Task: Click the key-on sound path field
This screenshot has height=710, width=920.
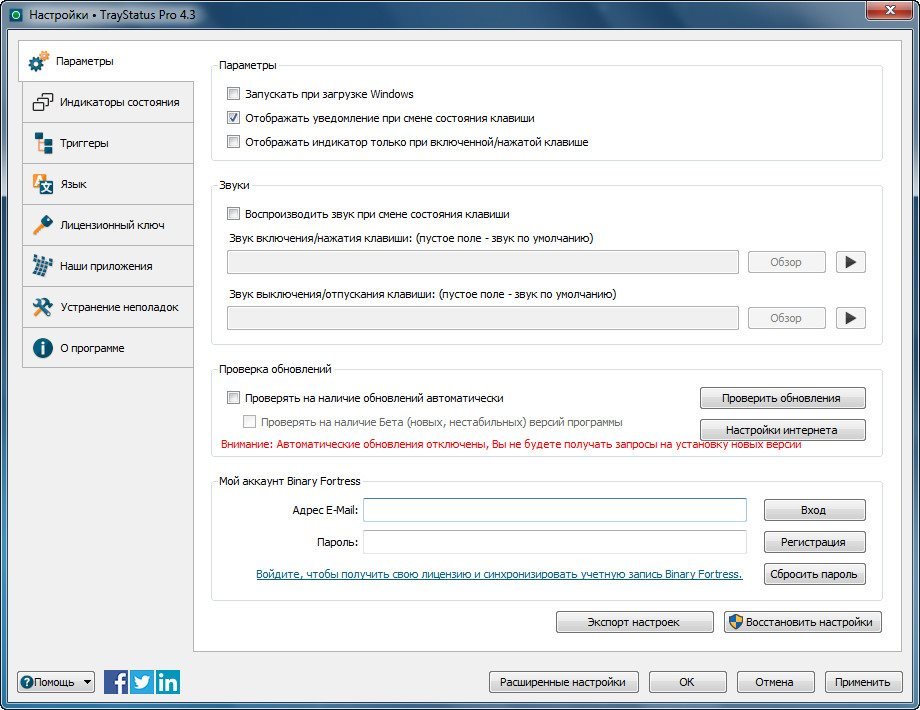Action: [482, 262]
